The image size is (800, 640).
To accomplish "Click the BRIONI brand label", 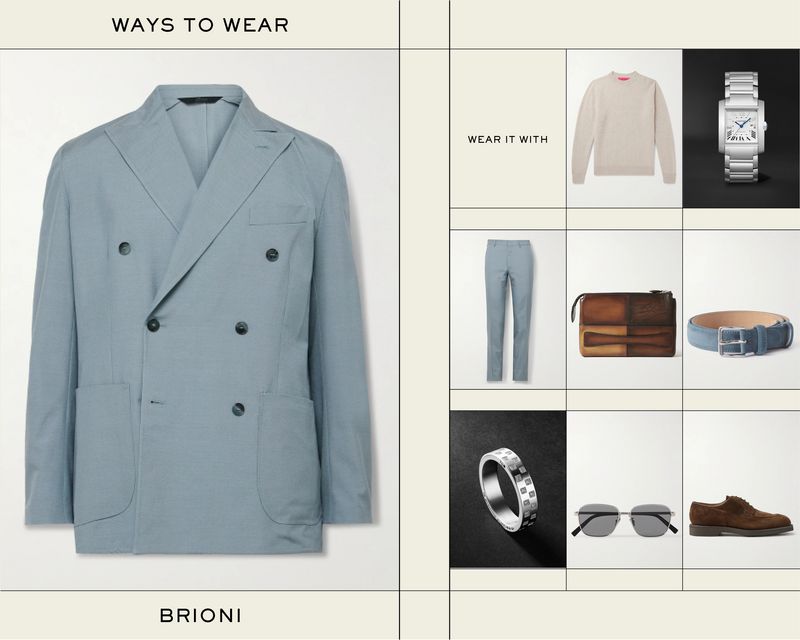I will point(201,616).
